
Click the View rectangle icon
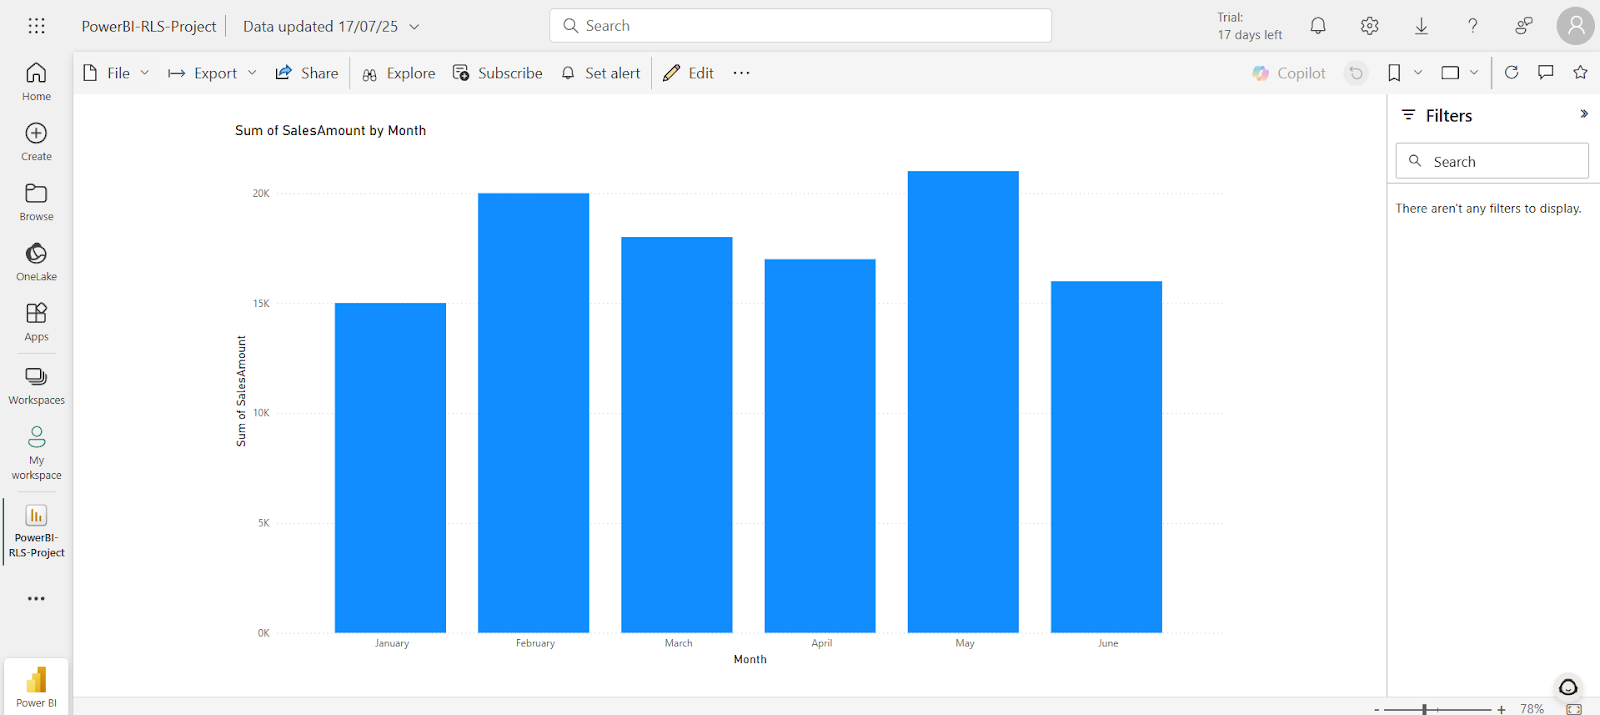(1450, 73)
